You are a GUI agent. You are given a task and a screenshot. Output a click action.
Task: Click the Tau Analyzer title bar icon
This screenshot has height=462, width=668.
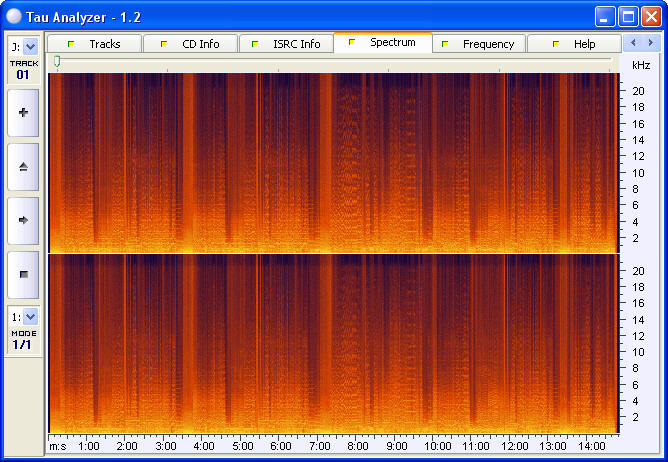(x=14, y=17)
